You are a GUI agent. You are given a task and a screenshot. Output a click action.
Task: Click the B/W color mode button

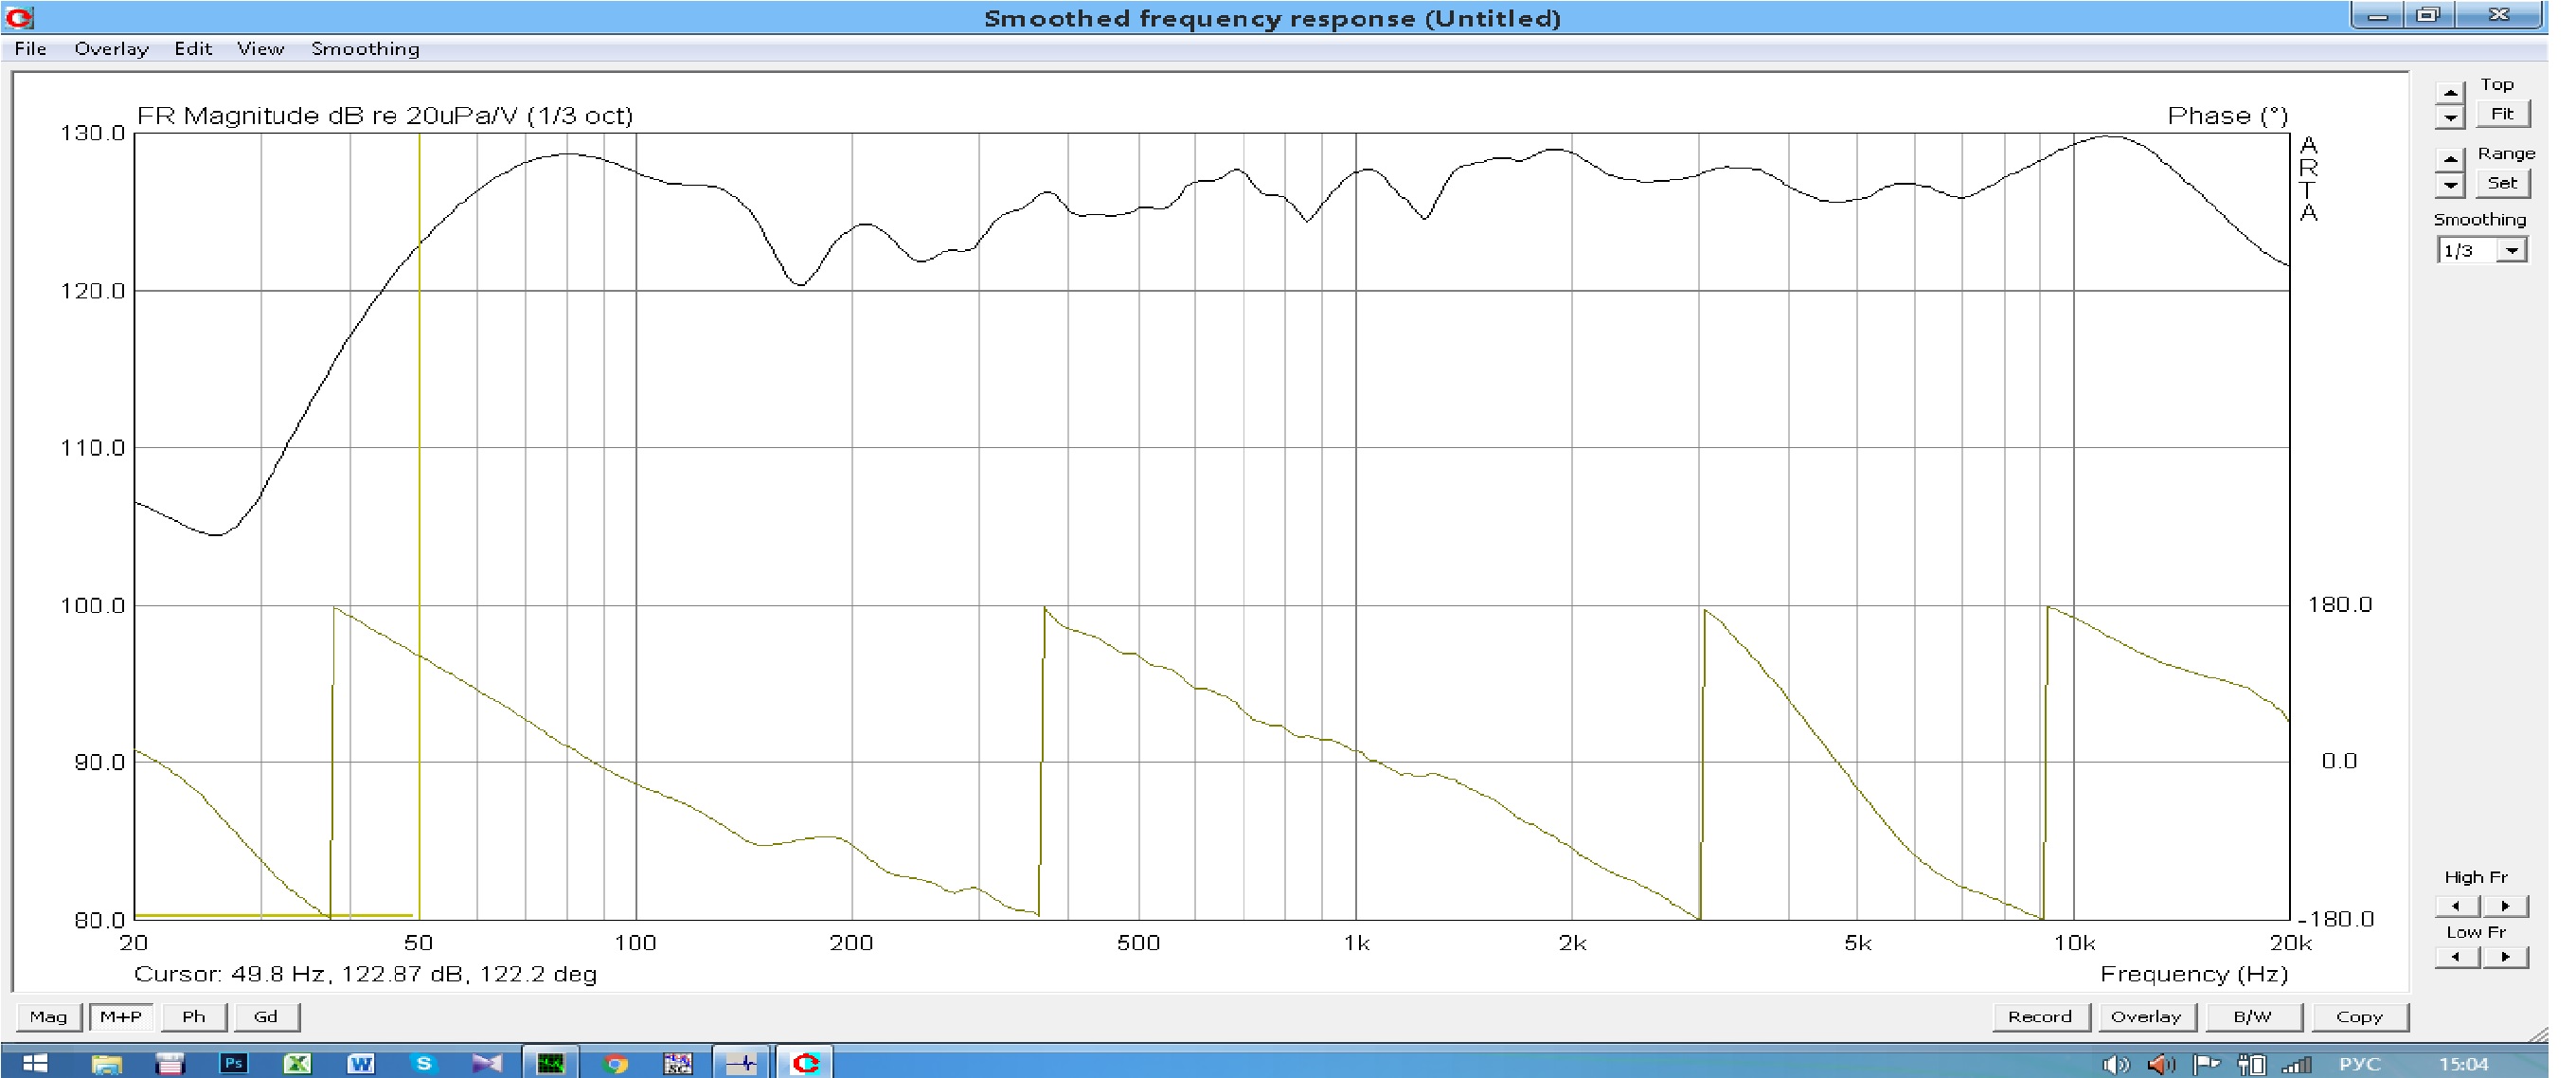pos(2252,1016)
